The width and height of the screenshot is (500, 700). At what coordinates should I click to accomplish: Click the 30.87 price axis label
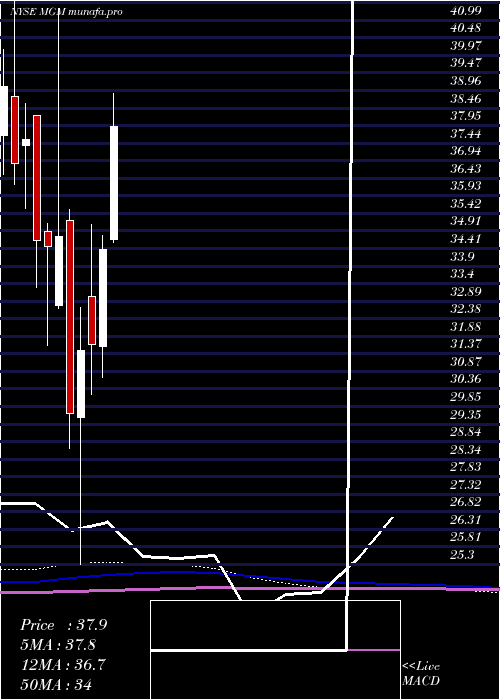tap(466, 362)
